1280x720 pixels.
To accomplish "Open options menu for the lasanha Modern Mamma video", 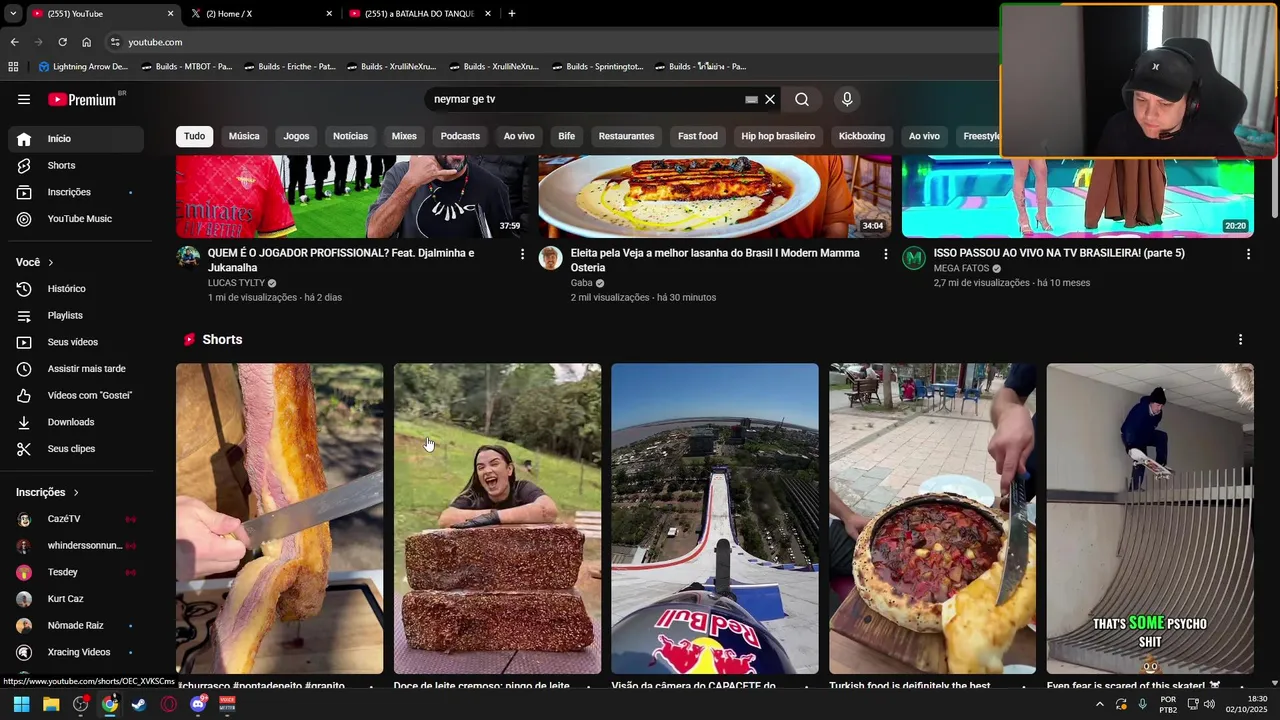I will (885, 254).
